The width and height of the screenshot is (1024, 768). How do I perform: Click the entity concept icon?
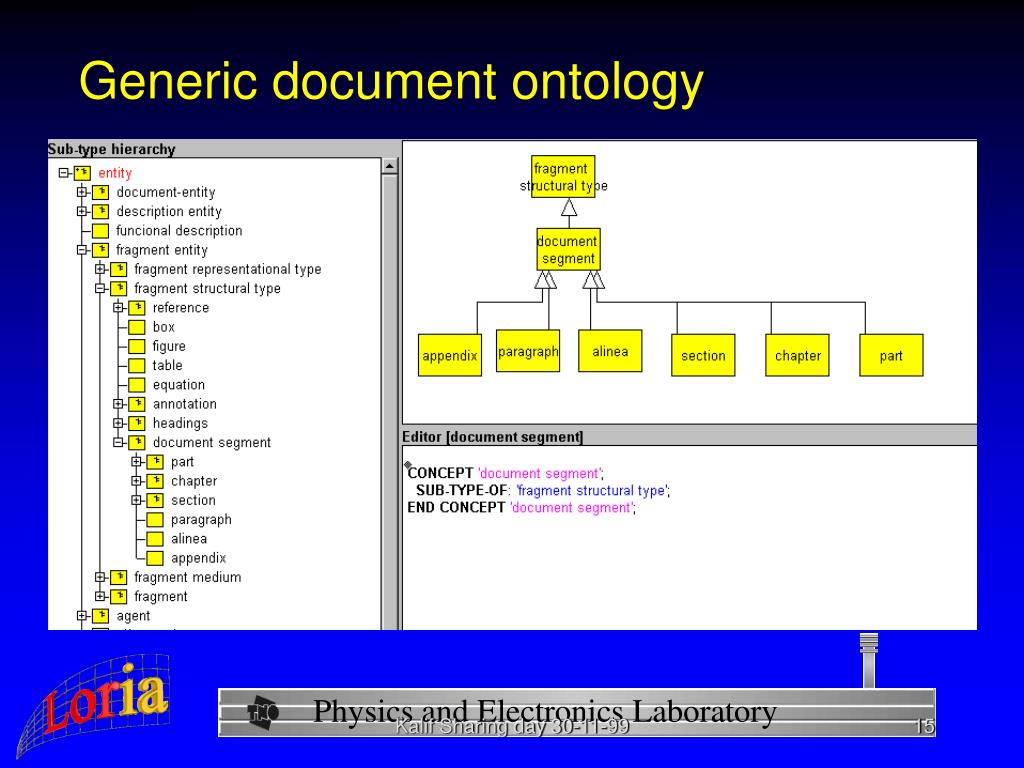point(82,173)
